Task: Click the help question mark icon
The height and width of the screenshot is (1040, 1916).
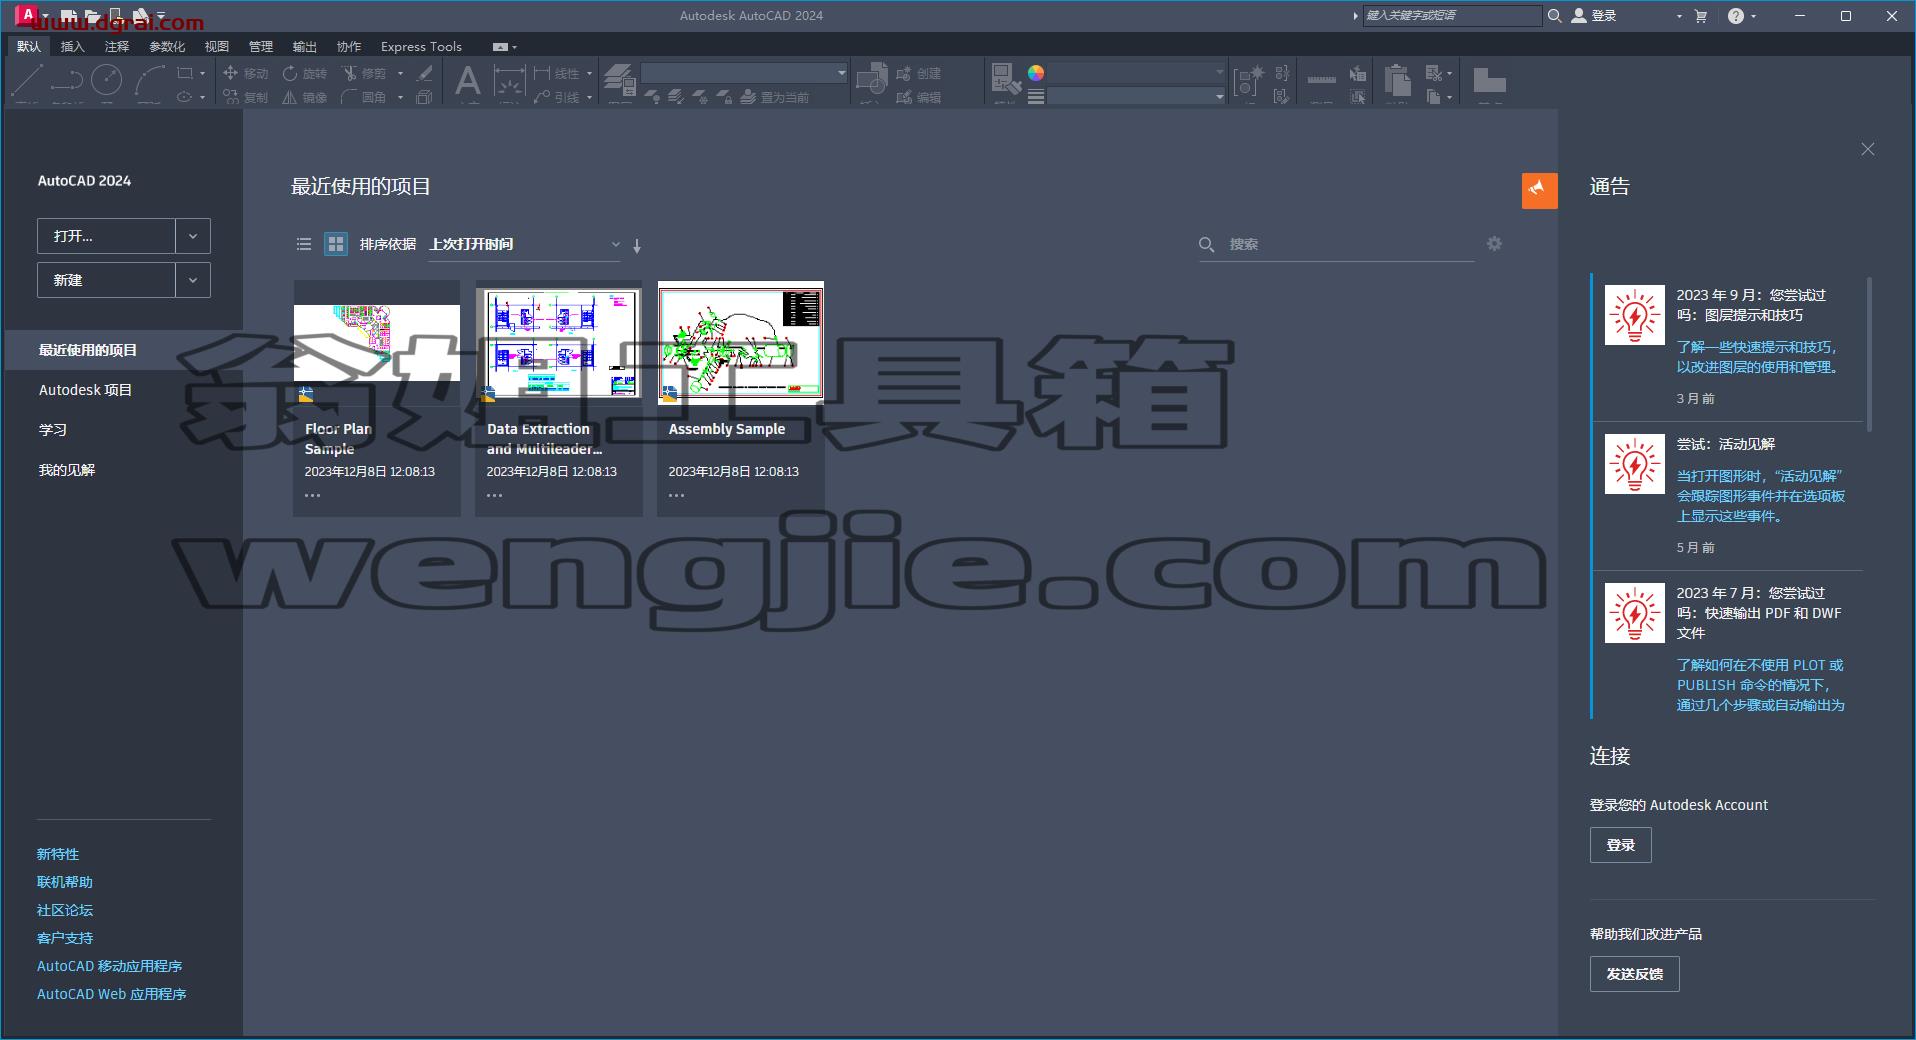Action: pos(1736,16)
